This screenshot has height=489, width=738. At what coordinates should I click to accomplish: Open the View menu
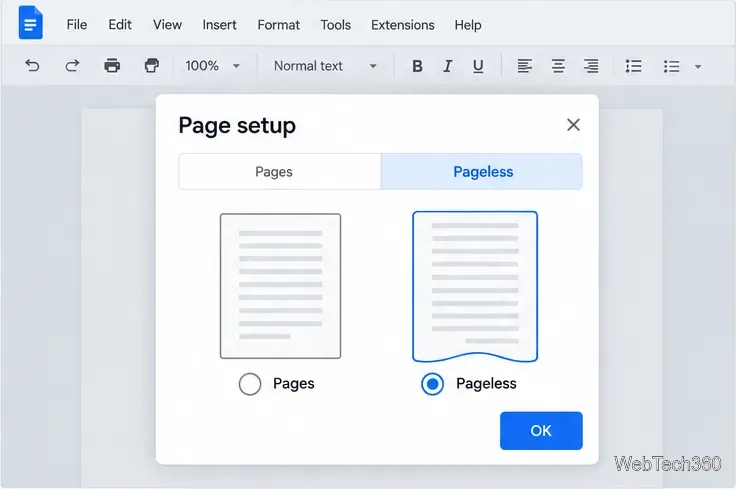167,24
